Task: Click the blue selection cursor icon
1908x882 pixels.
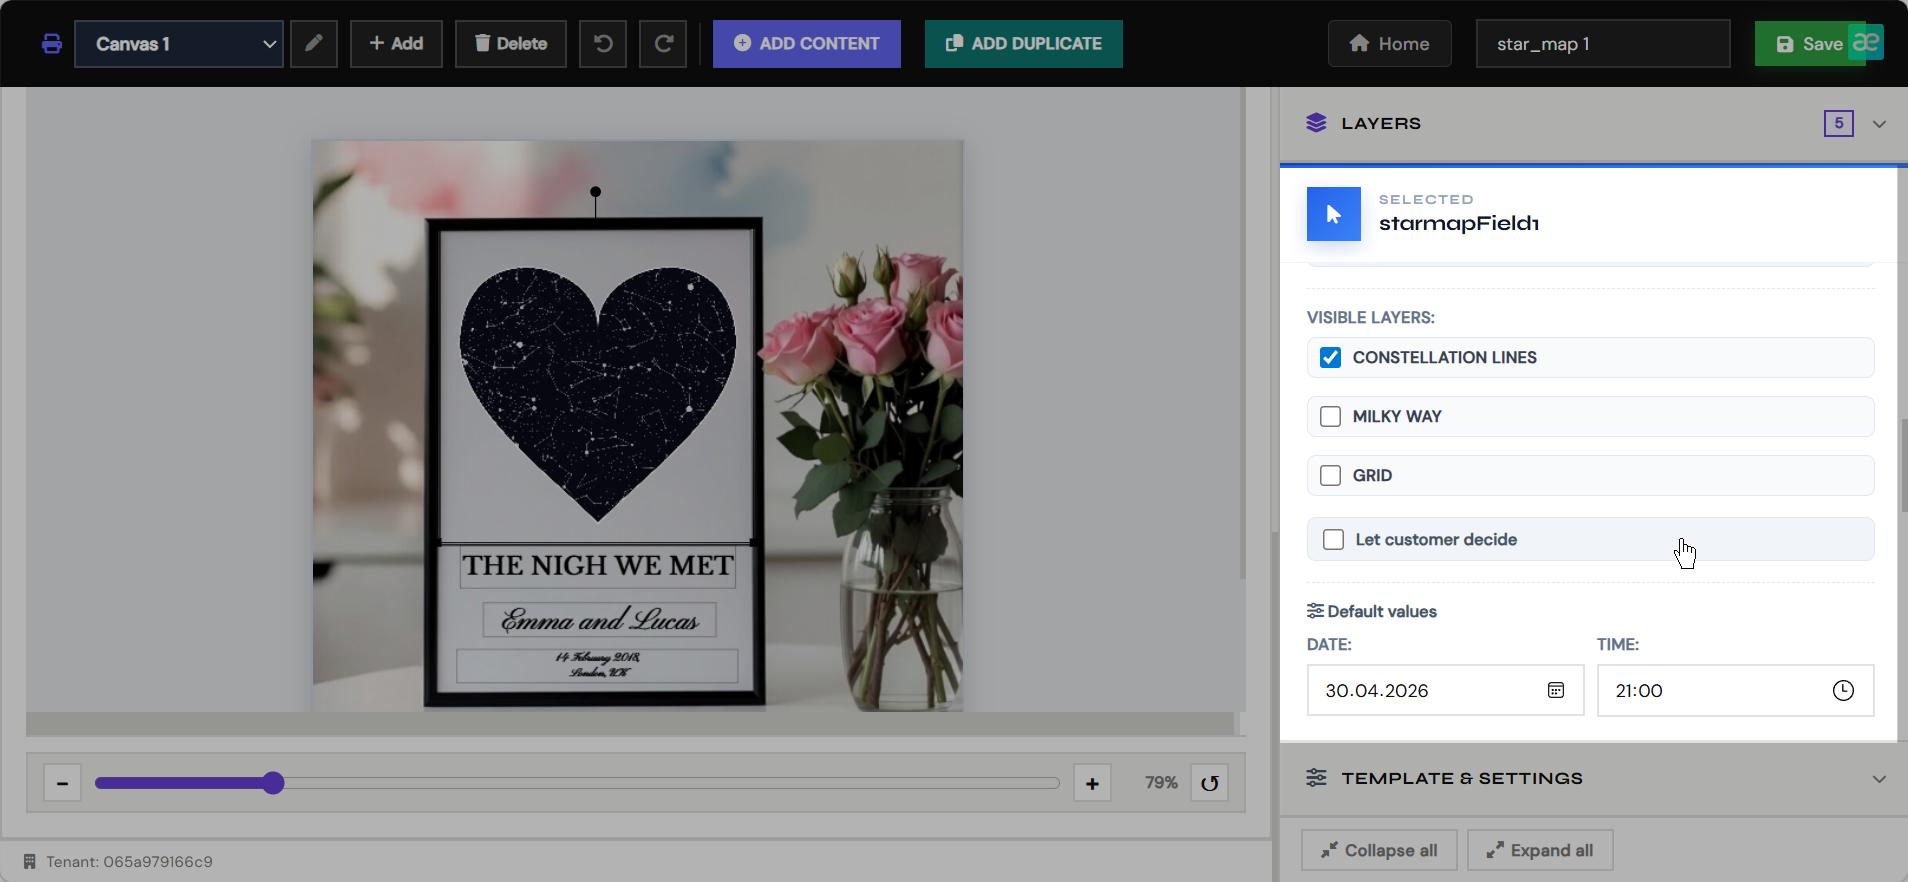Action: click(x=1334, y=214)
